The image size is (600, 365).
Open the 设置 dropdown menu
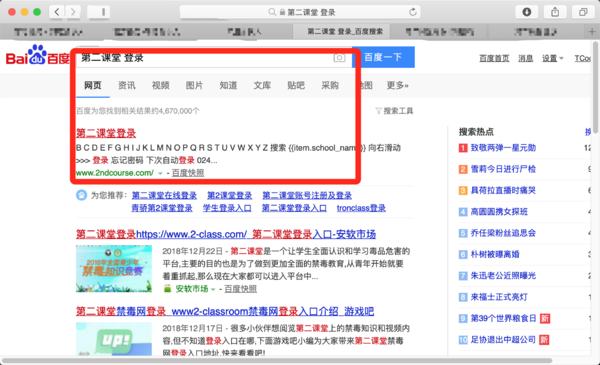pos(553,58)
